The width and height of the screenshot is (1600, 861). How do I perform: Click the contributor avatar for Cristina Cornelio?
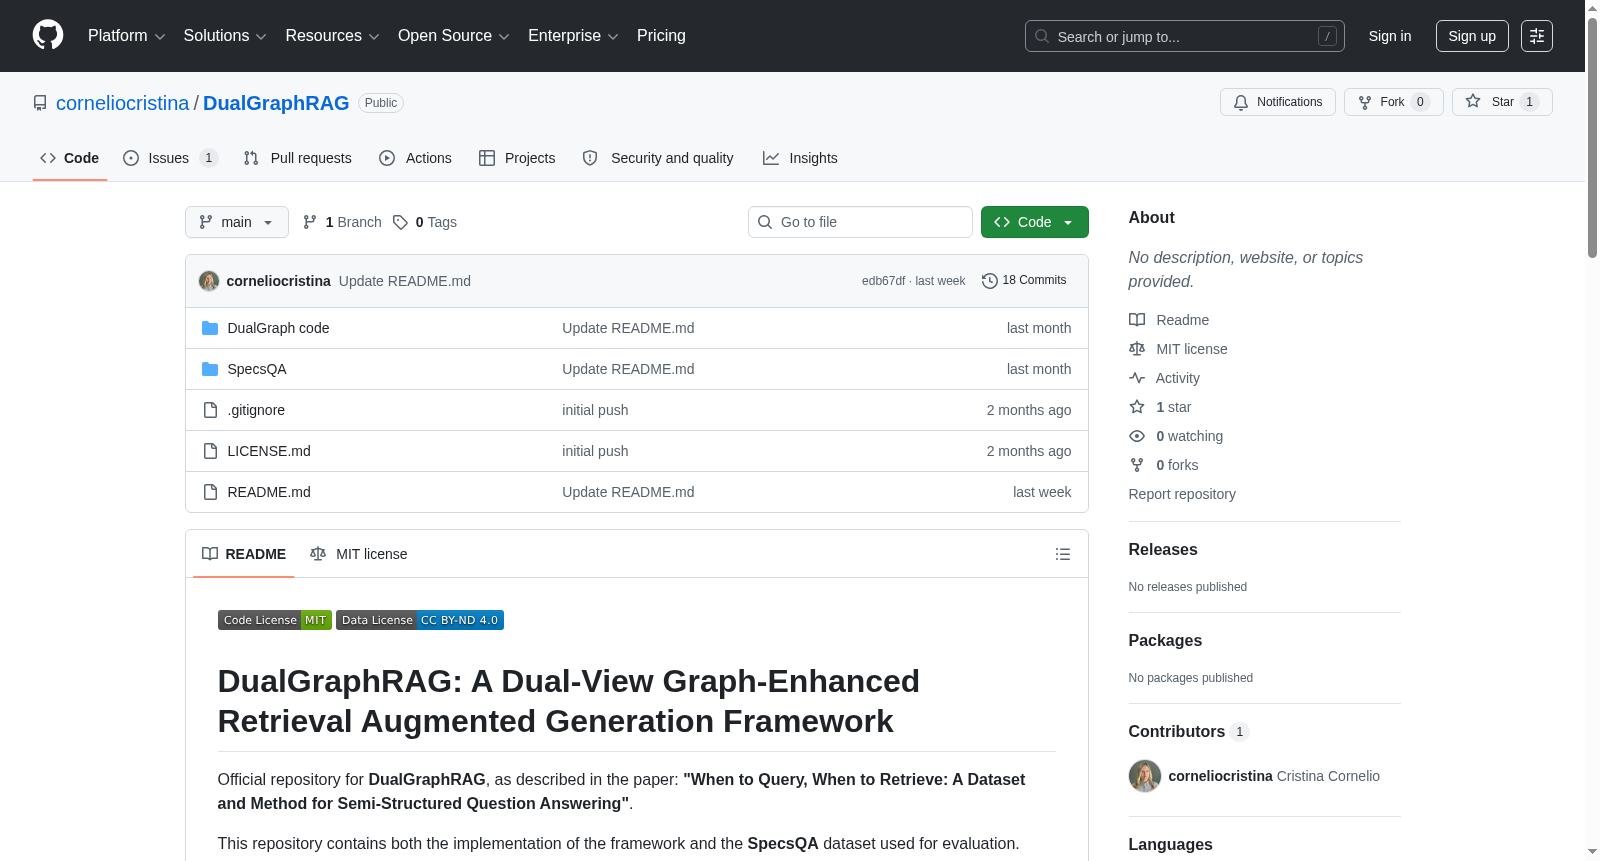coord(1145,776)
